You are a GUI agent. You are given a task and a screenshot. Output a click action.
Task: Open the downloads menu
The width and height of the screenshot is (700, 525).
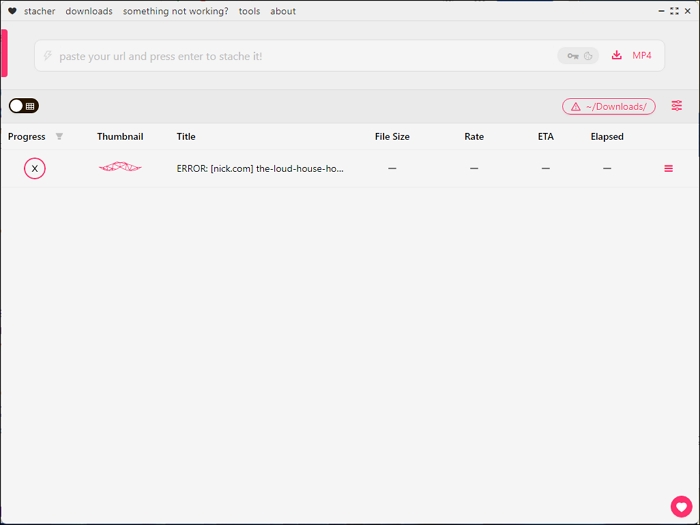coord(89,12)
